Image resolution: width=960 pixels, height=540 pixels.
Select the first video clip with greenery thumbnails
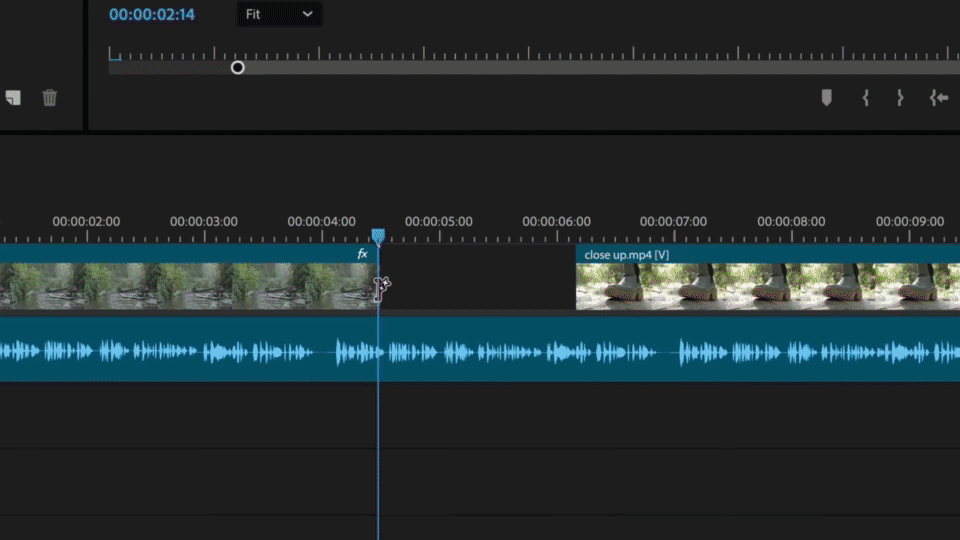pos(180,286)
